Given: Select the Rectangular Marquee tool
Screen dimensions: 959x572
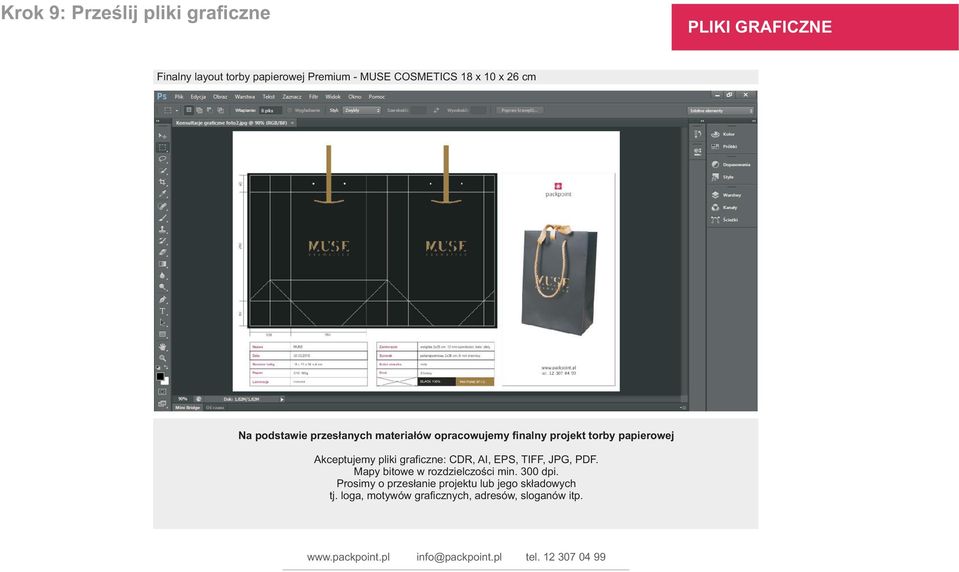Looking at the screenshot, I should click(x=162, y=147).
